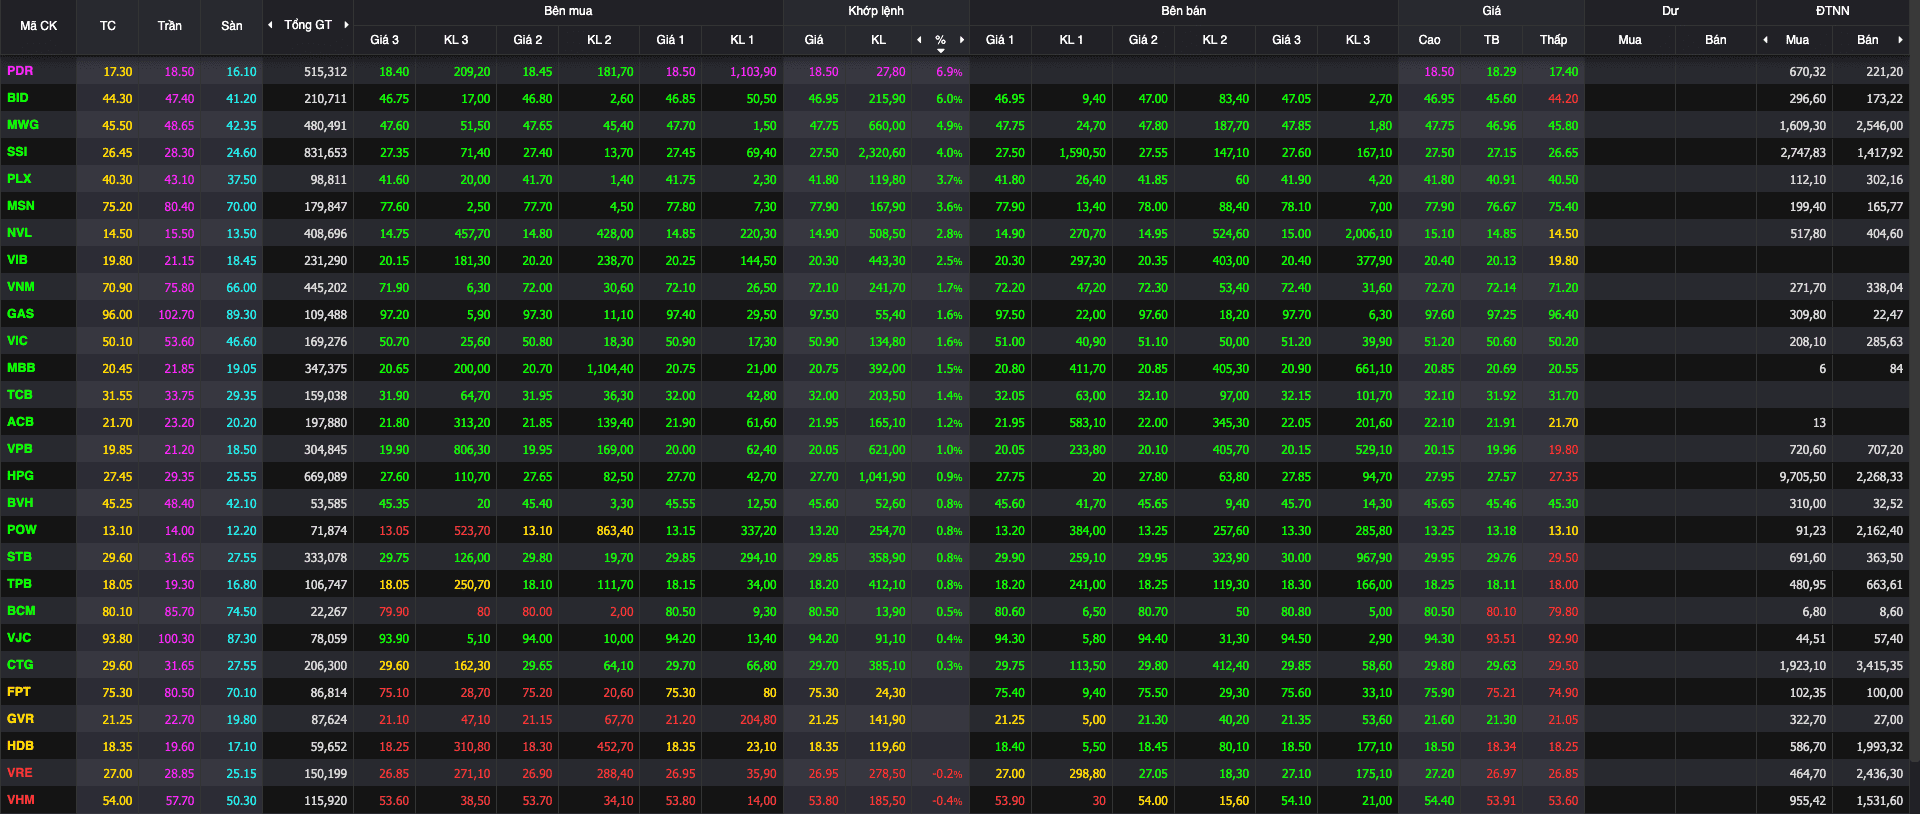Open the VPB stock symbol
This screenshot has height=814, width=1920.
click(x=20, y=449)
